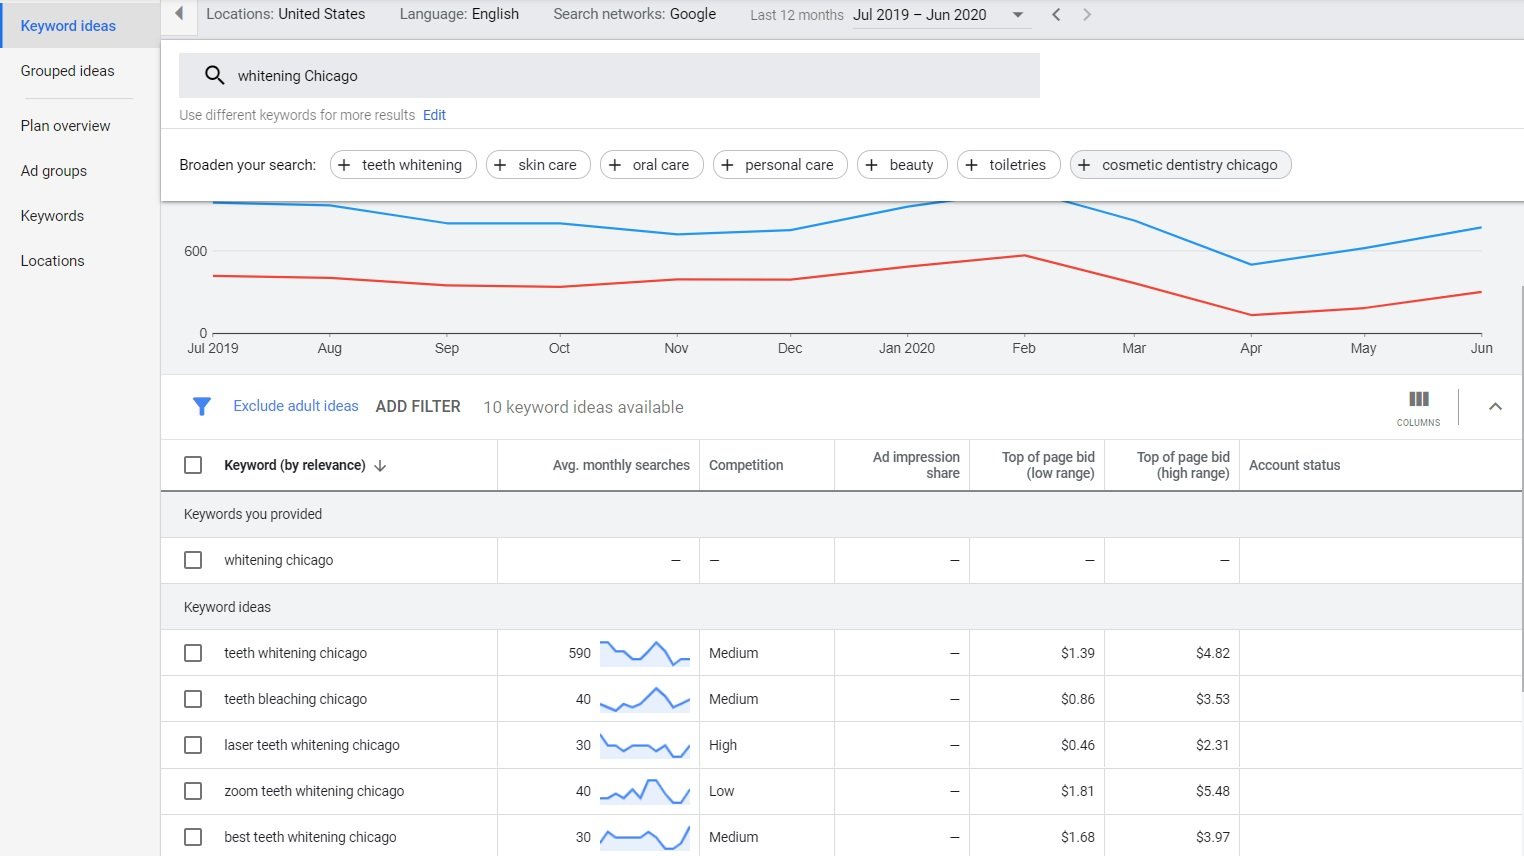Click the trend sparkline for zoom teeth whitening chicago
Screen dimensions: 1524x856
coord(644,792)
